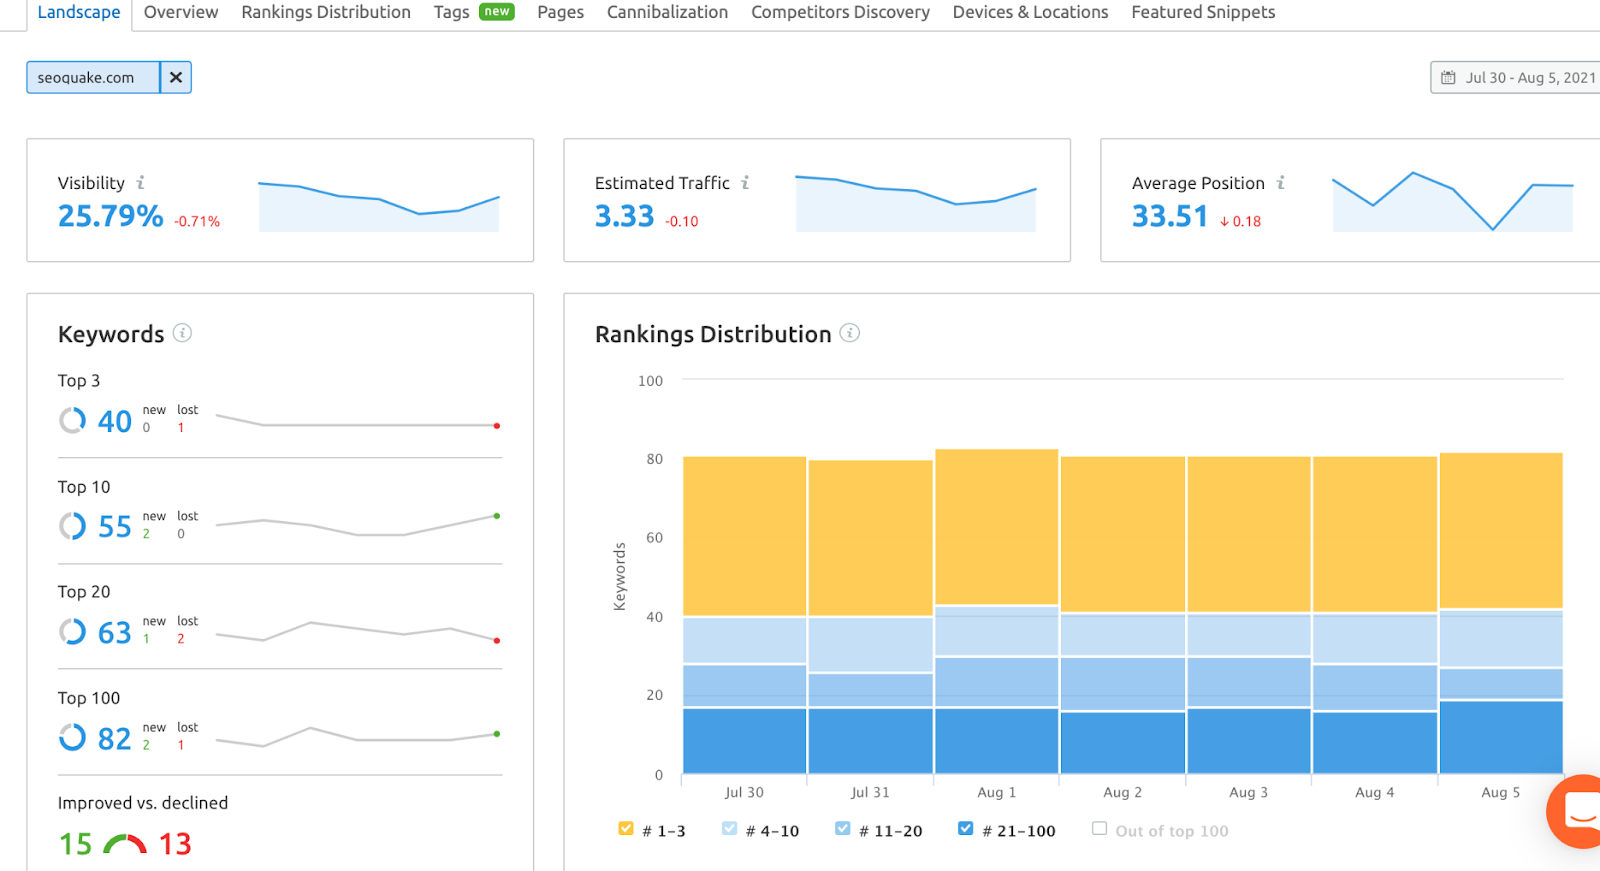Click the Visibility change -0.71%
1600x871 pixels.
tap(197, 222)
